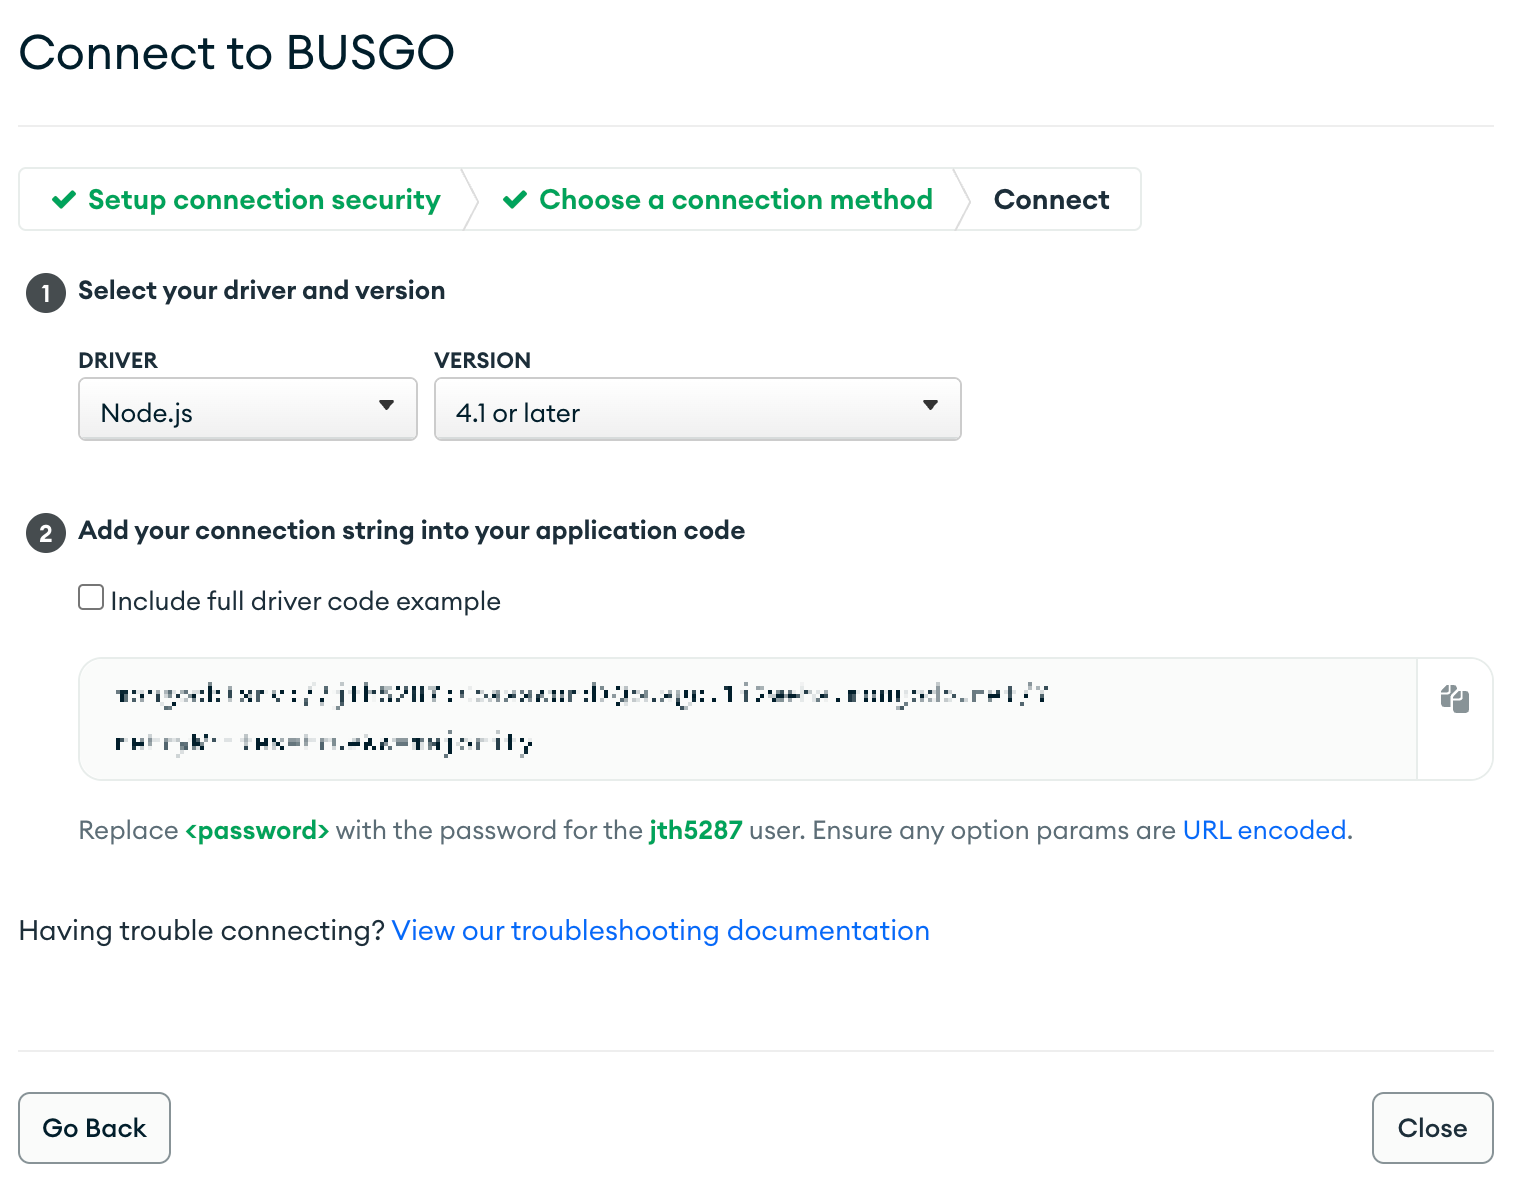Click the arrow on the Version dropdown

coord(930,405)
